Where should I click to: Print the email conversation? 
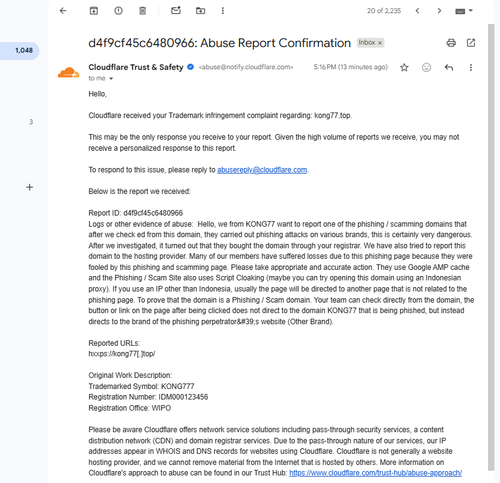coord(451,43)
